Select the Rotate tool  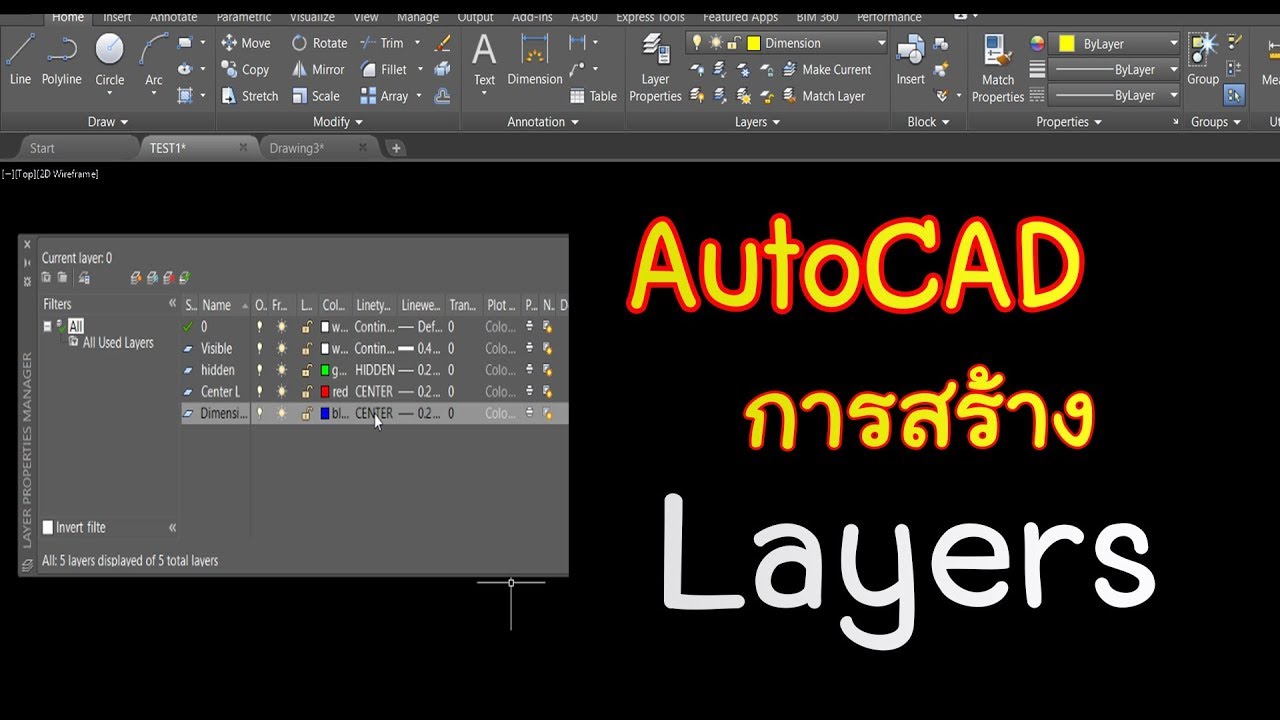(319, 43)
